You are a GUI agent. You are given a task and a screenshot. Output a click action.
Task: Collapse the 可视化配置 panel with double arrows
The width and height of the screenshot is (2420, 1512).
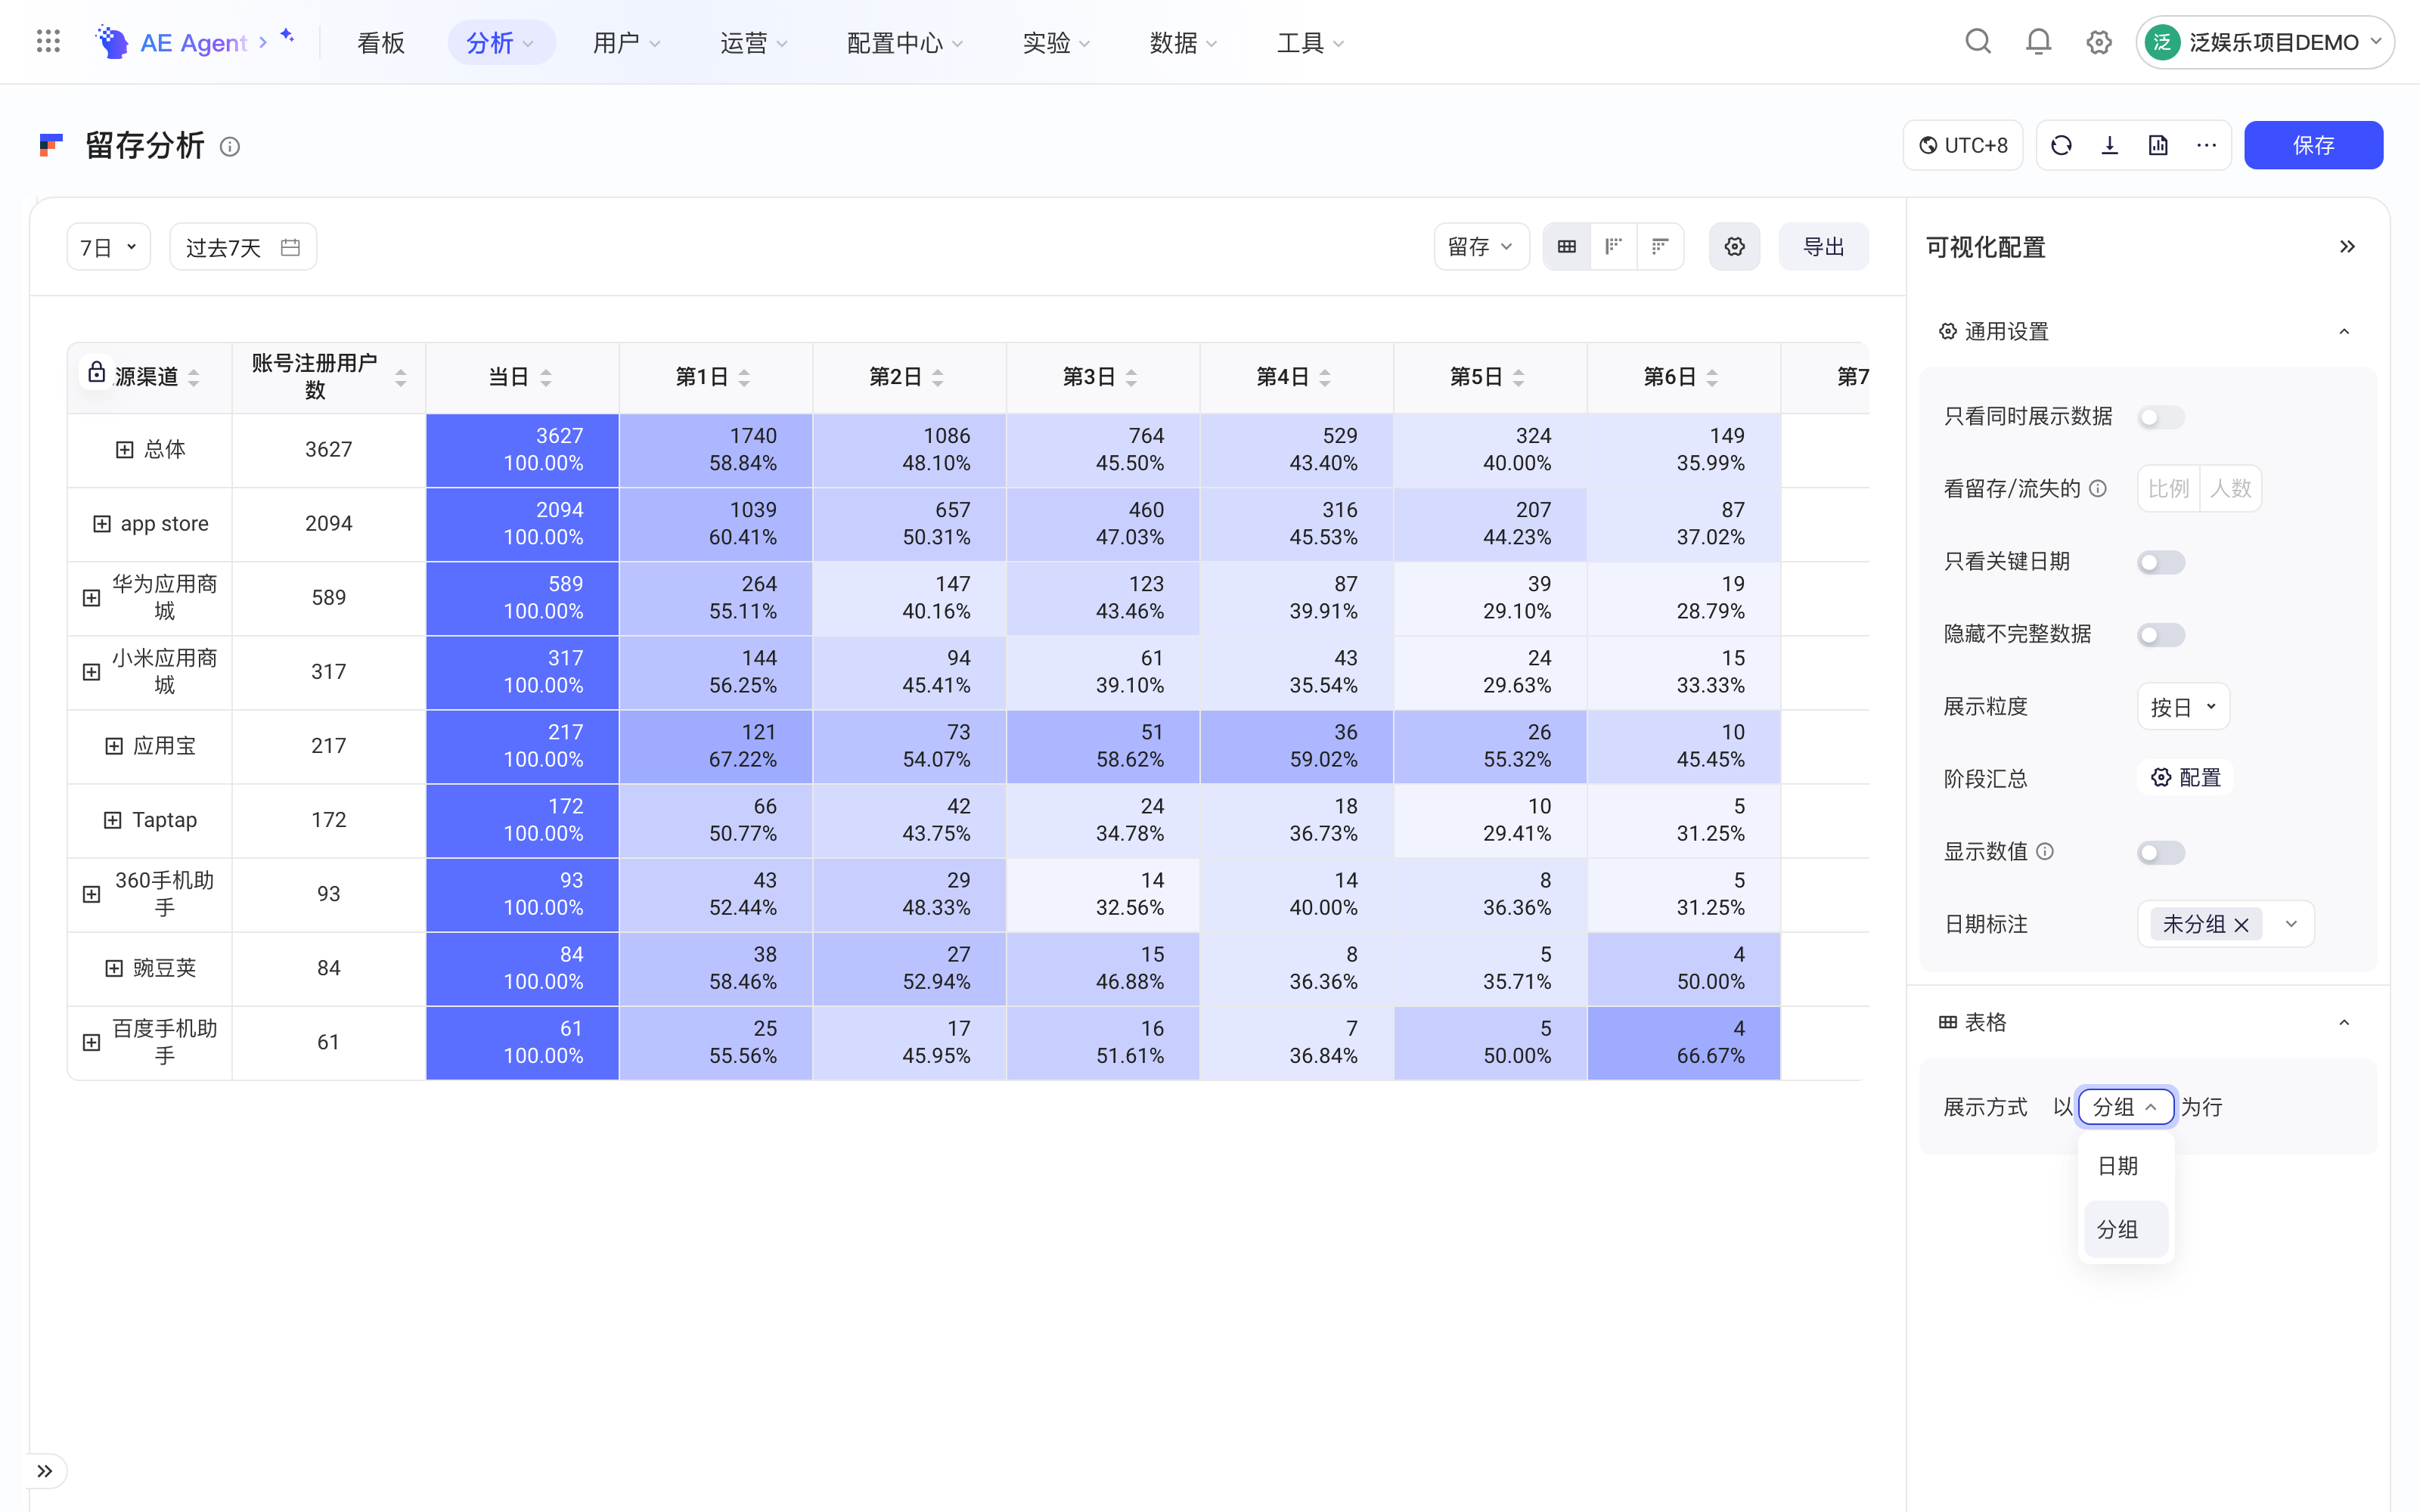2347,247
